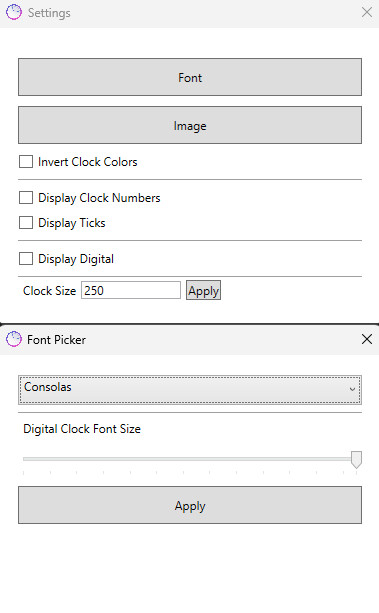Click Apply beside the Clock Size field
Screen dimensions: 379x613
(203, 290)
